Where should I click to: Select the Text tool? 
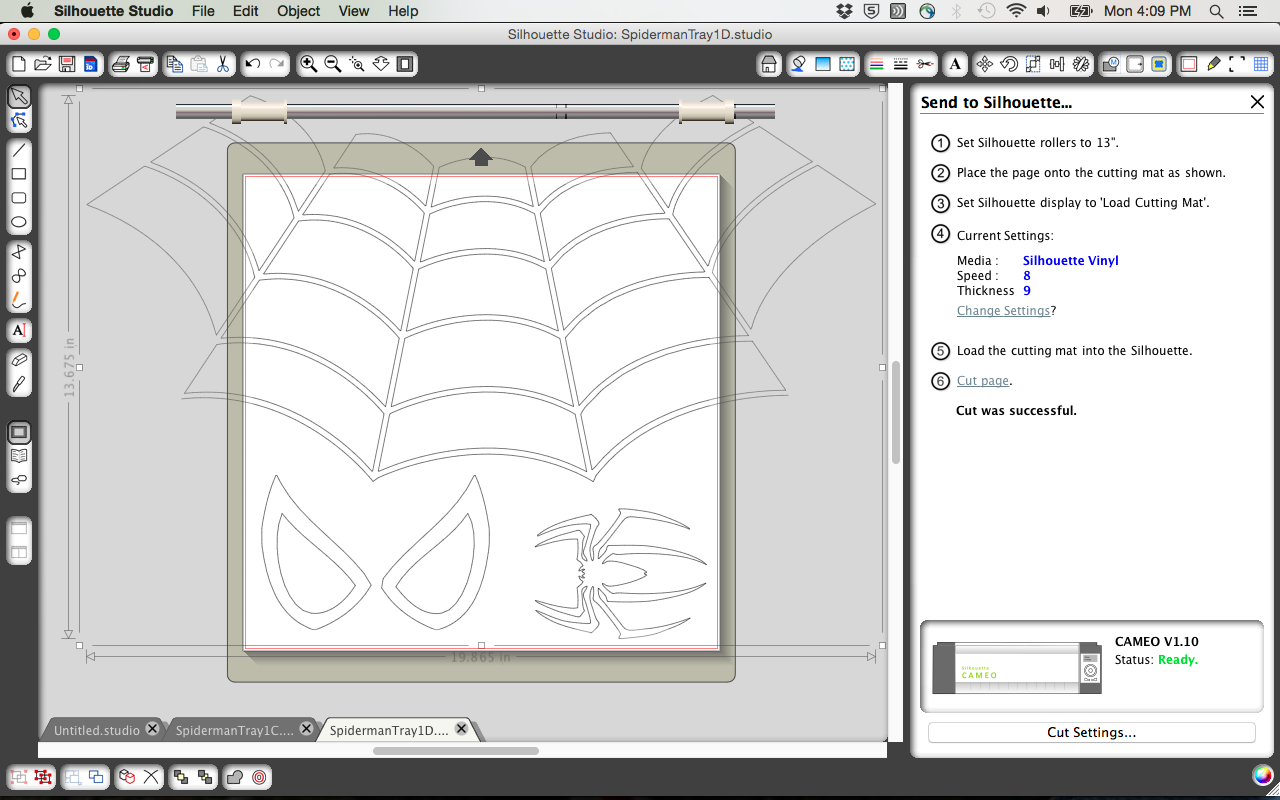tap(18, 330)
